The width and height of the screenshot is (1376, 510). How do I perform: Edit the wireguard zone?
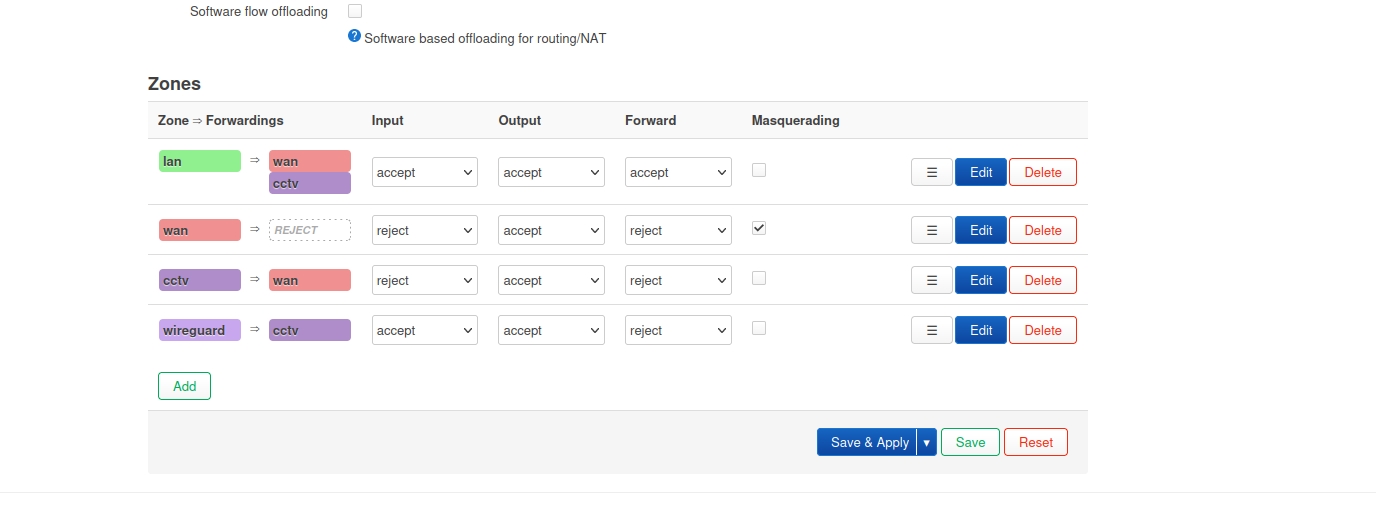click(980, 330)
